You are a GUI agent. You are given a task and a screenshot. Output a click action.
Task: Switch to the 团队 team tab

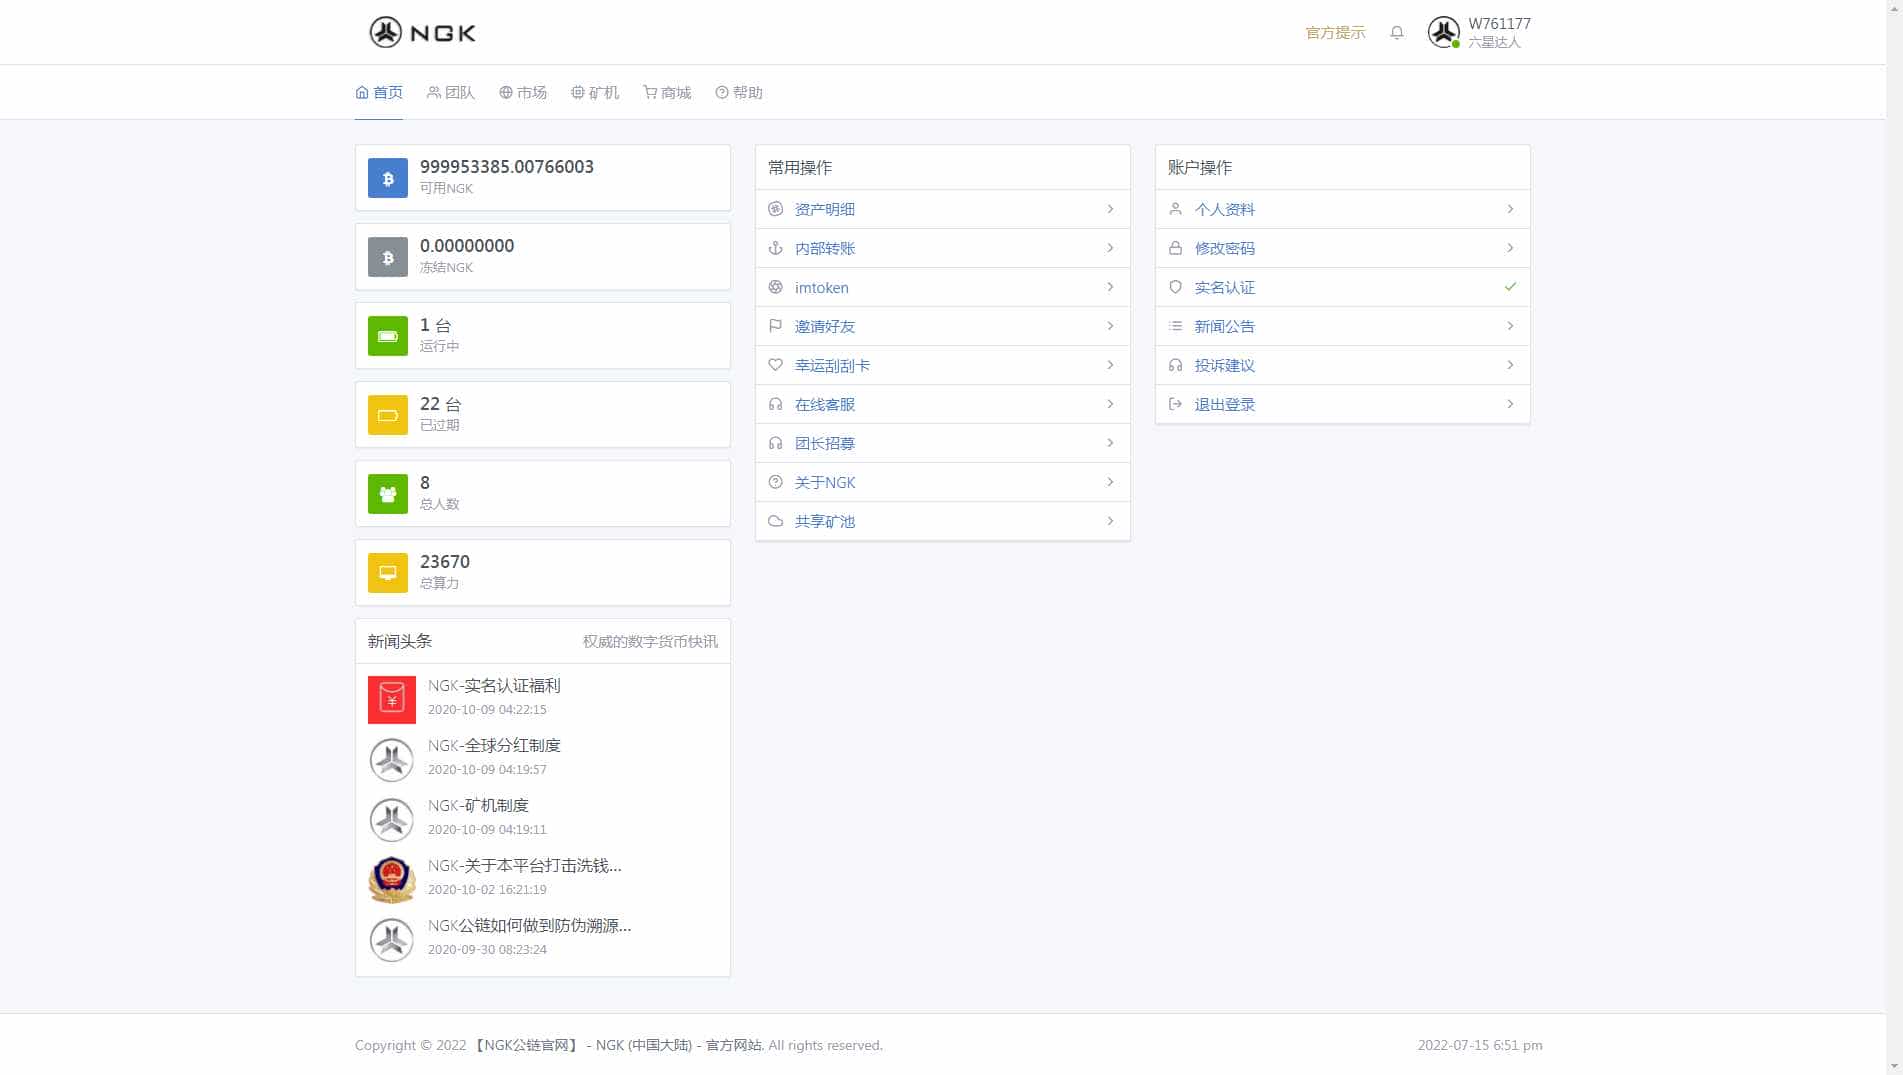[451, 92]
